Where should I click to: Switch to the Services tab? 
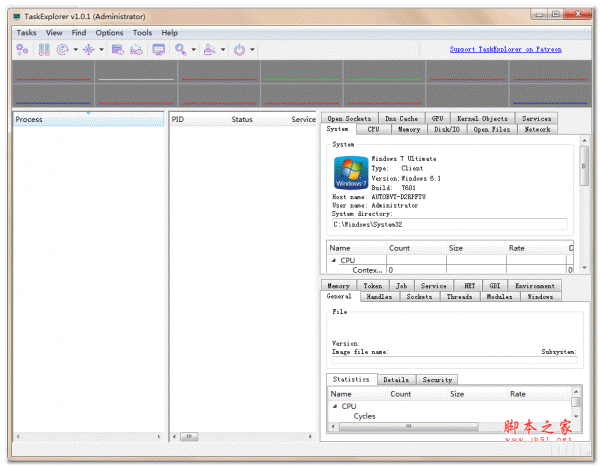point(536,119)
